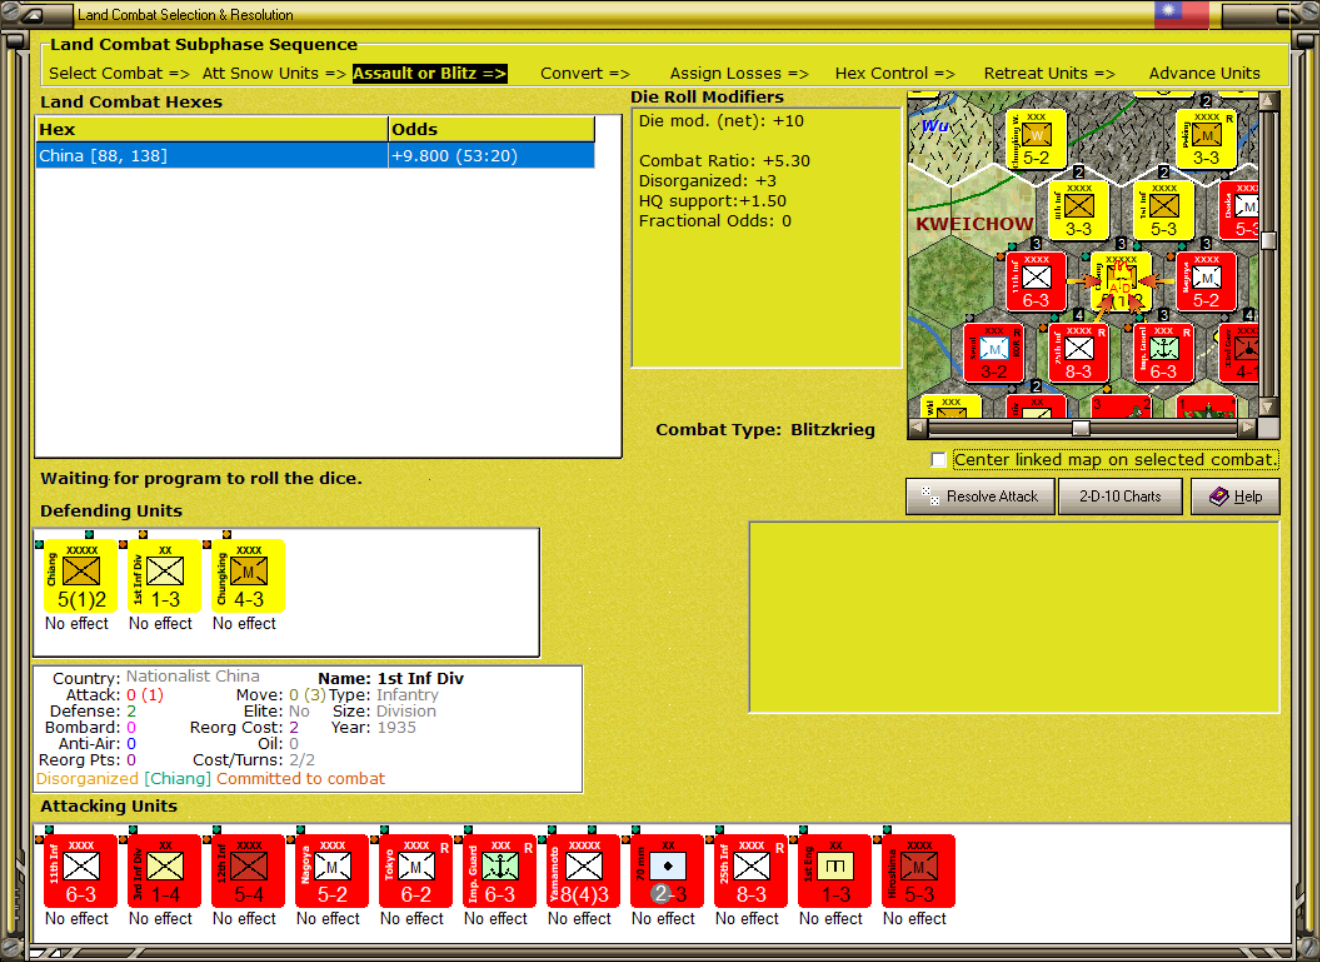Enable Center linked map on selected combat

[939, 460]
